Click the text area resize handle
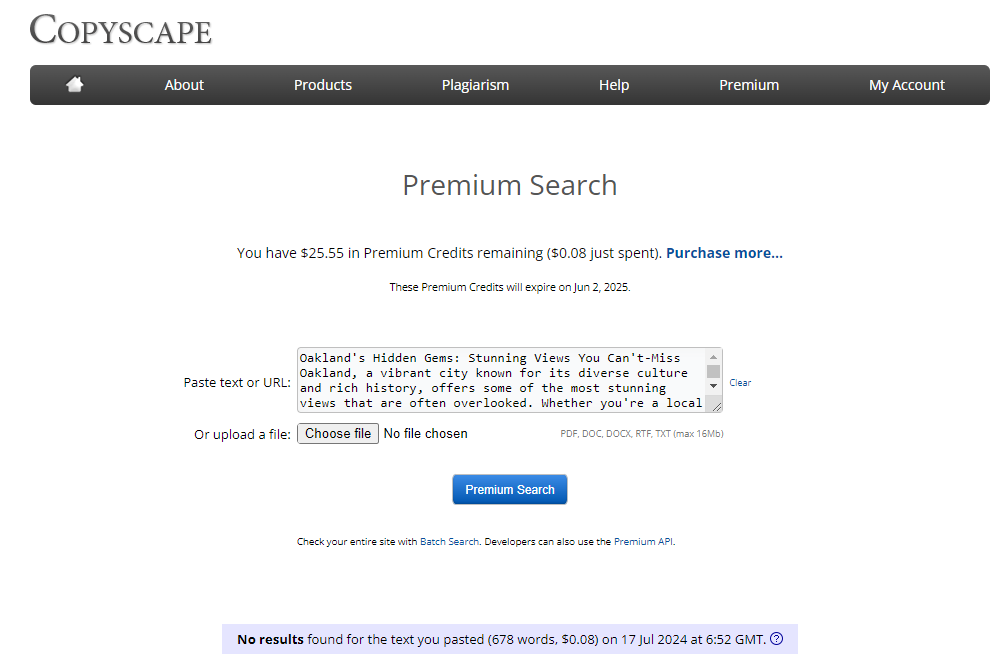This screenshot has height=670, width=1006. click(x=717, y=406)
